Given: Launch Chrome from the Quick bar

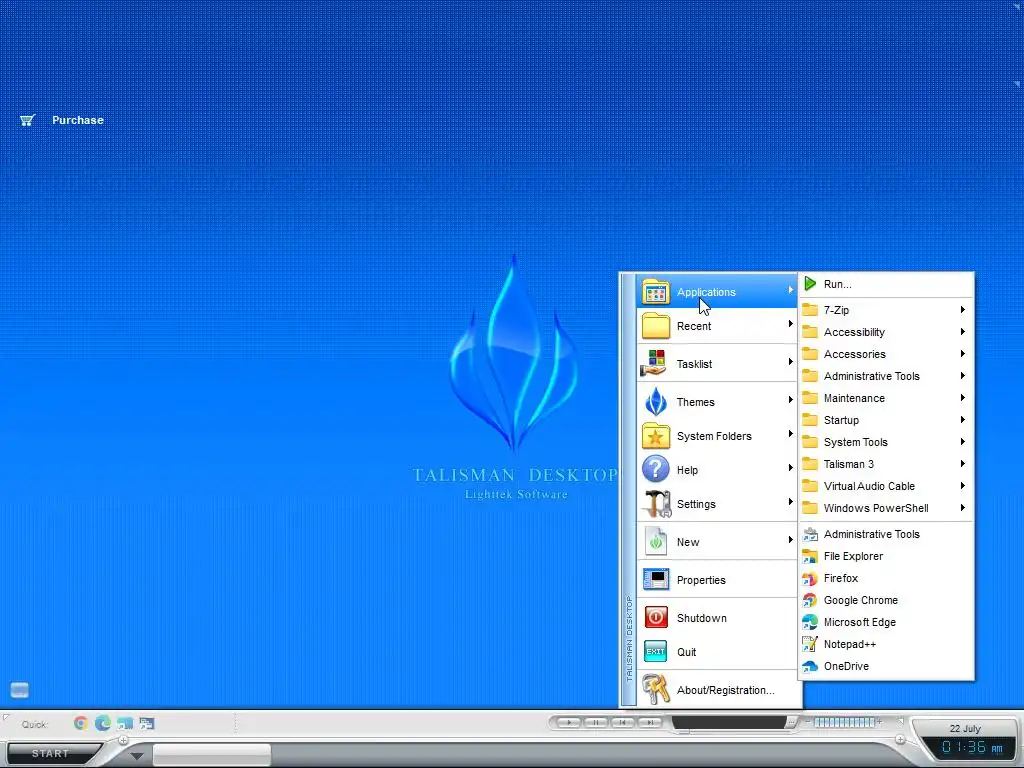Looking at the screenshot, I should pyautogui.click(x=81, y=723).
